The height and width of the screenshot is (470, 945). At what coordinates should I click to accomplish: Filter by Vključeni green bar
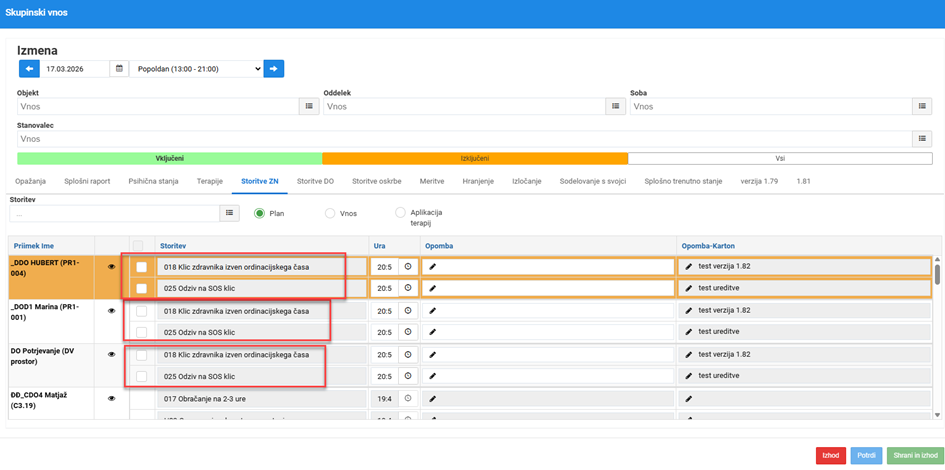(170, 158)
